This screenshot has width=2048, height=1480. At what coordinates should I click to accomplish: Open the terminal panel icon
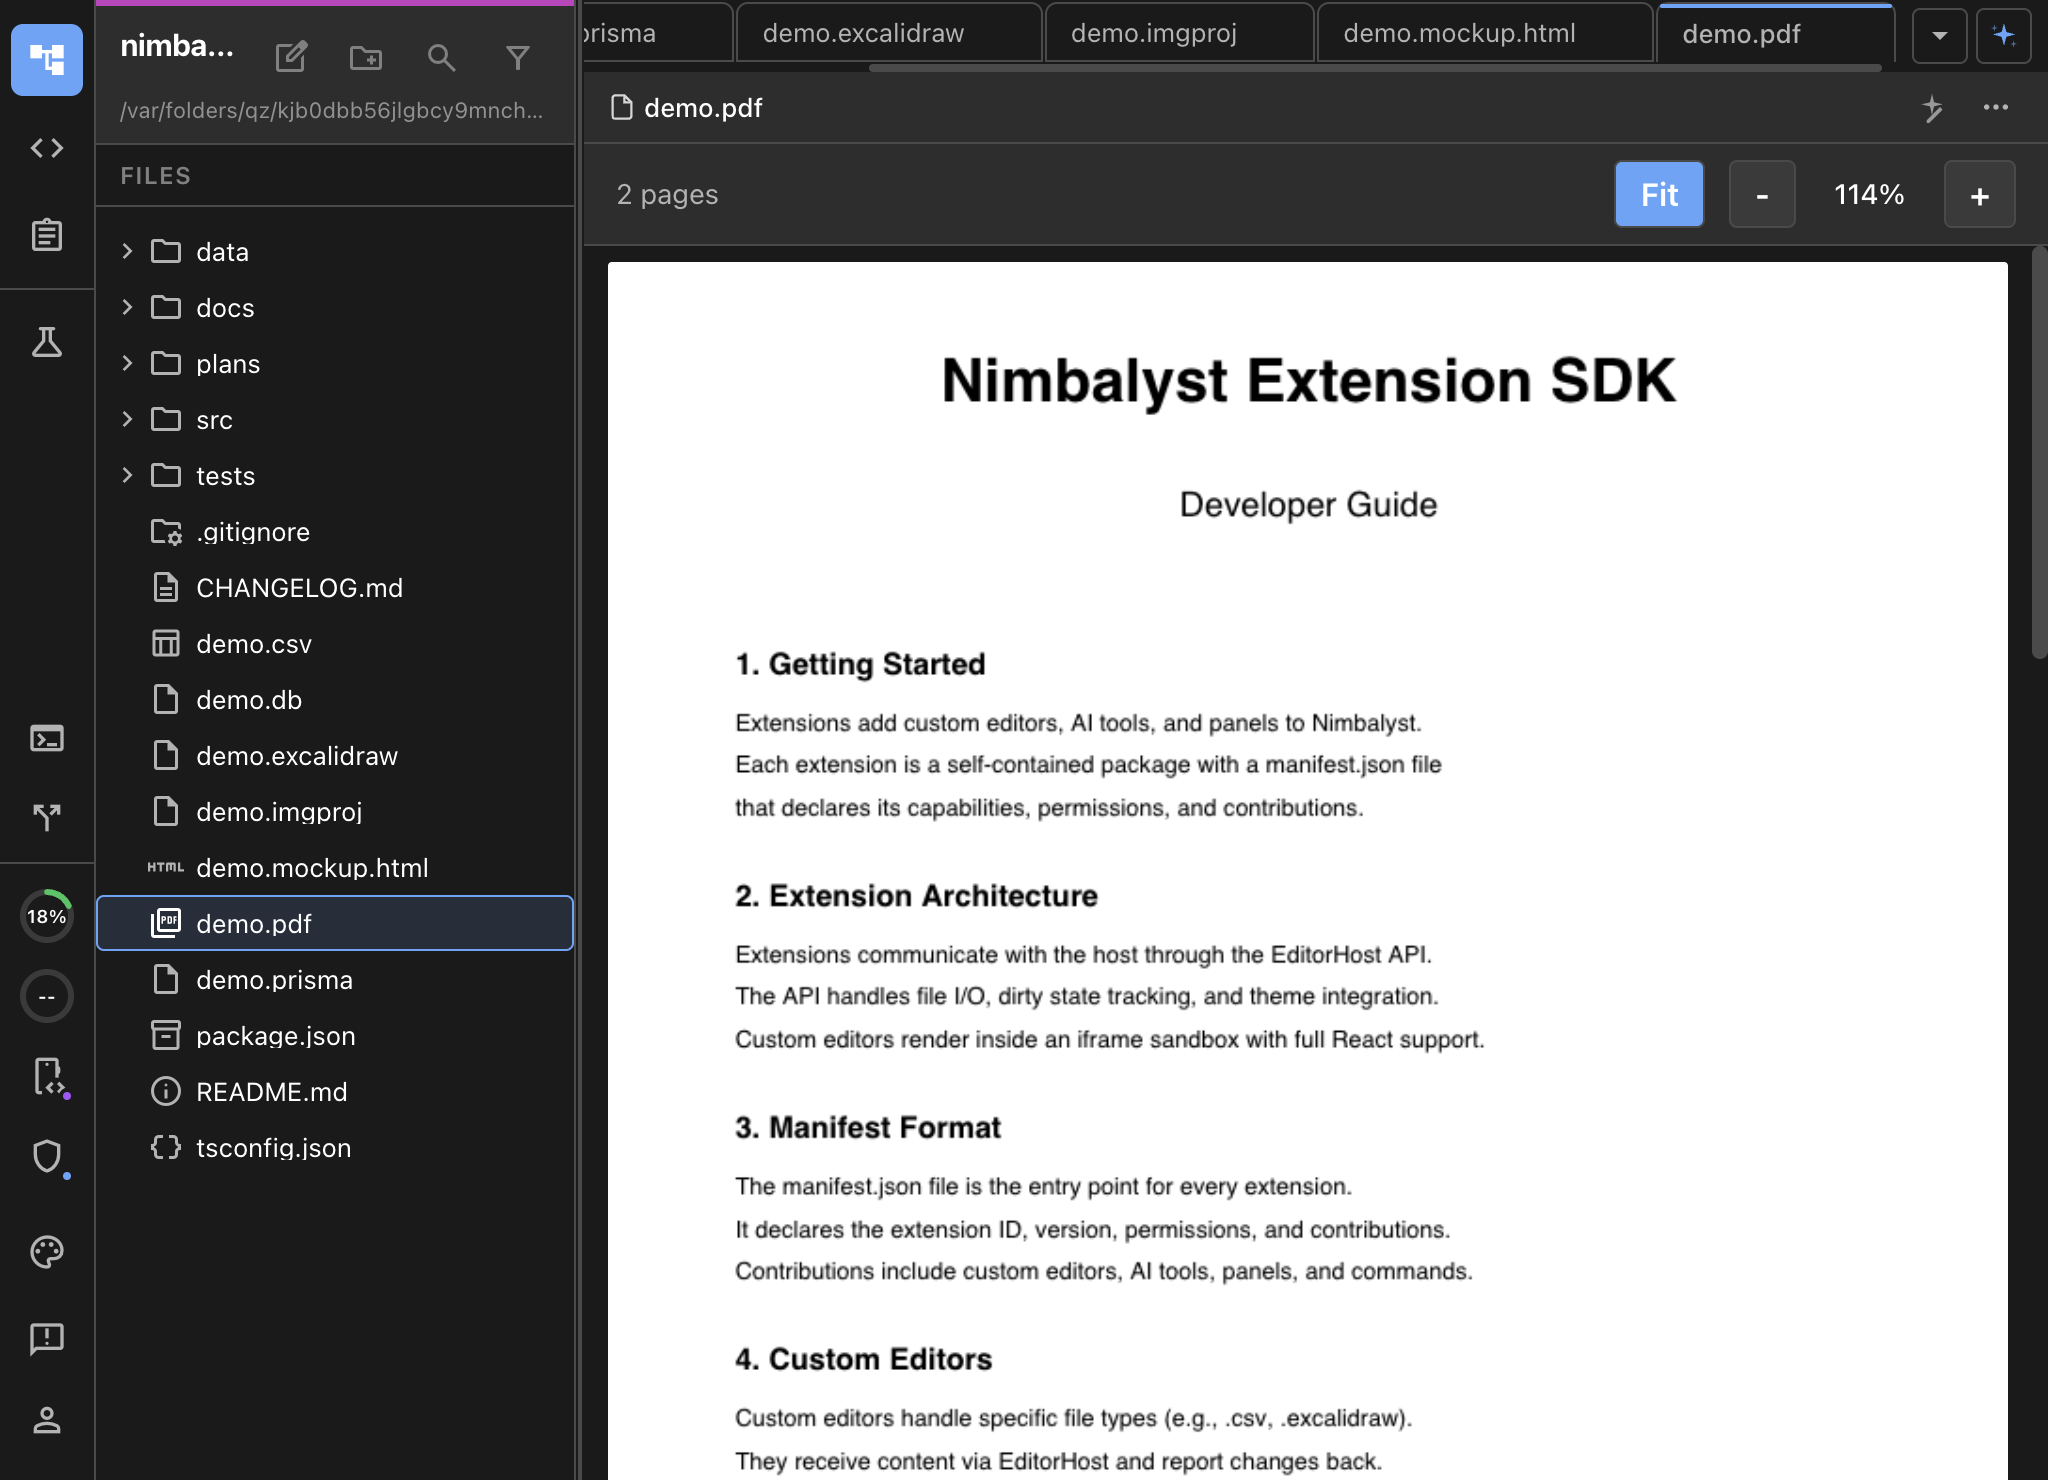47,739
